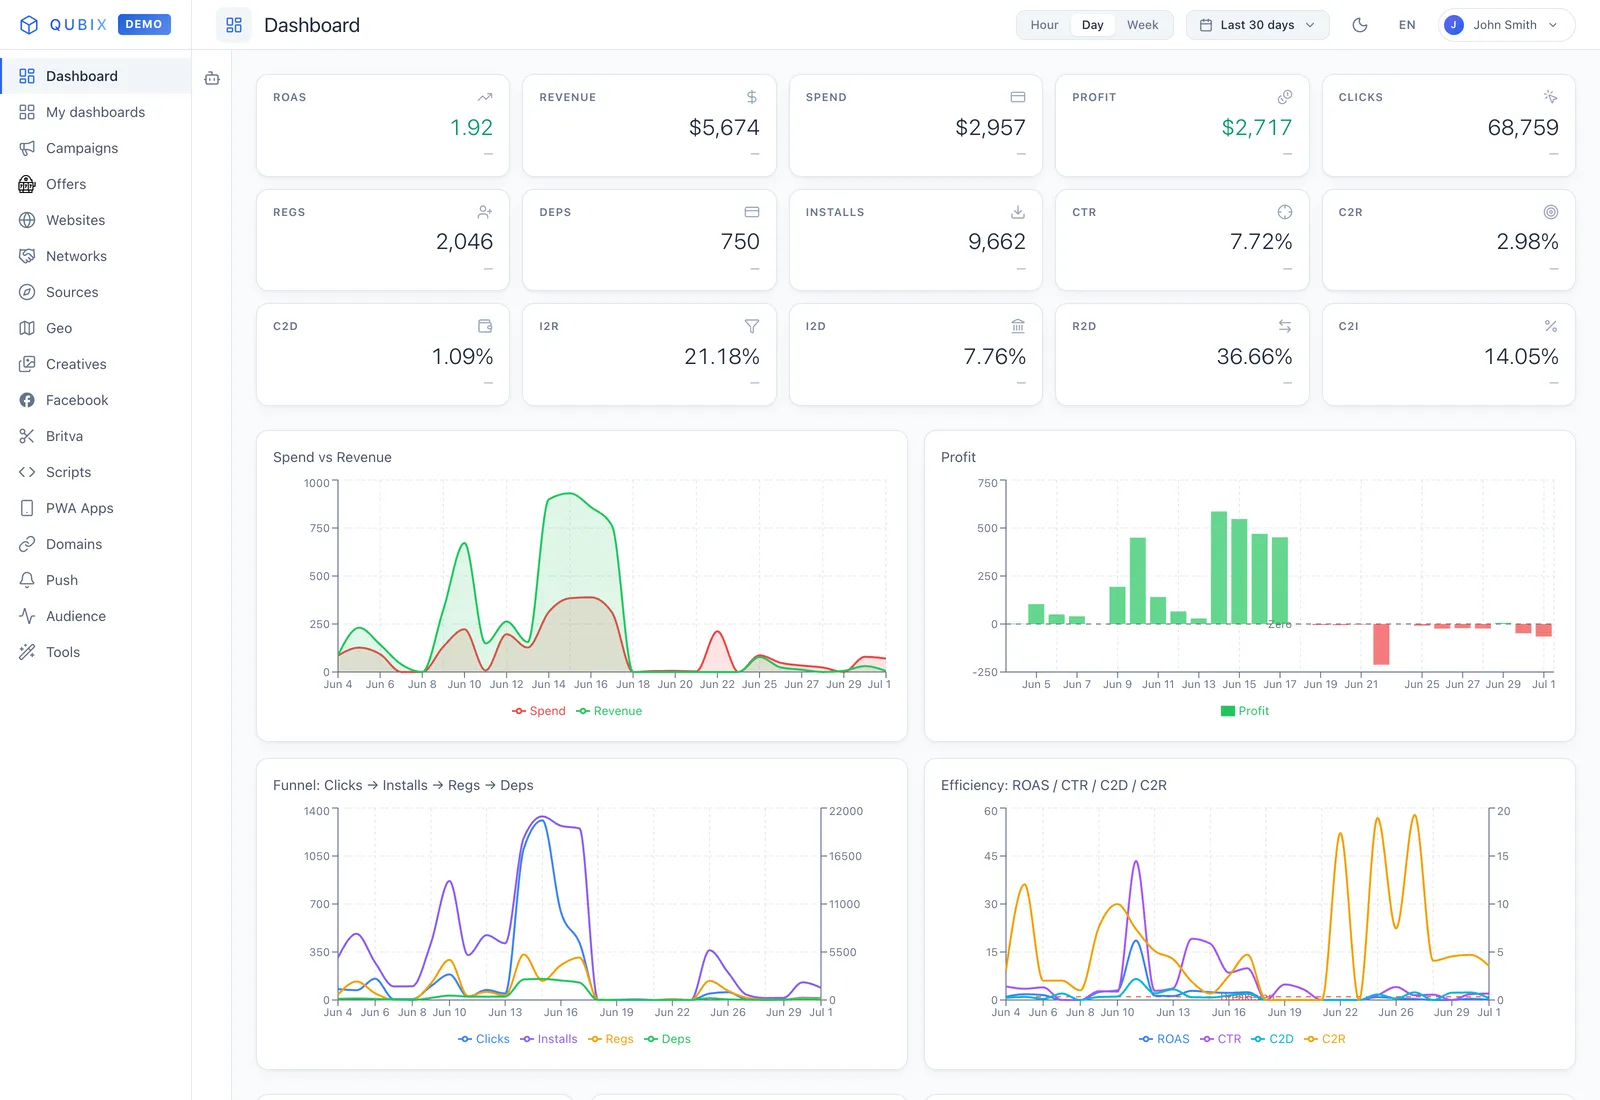Click the Facebook sidebar icon
Image resolution: width=1600 pixels, height=1100 pixels.
point(27,400)
